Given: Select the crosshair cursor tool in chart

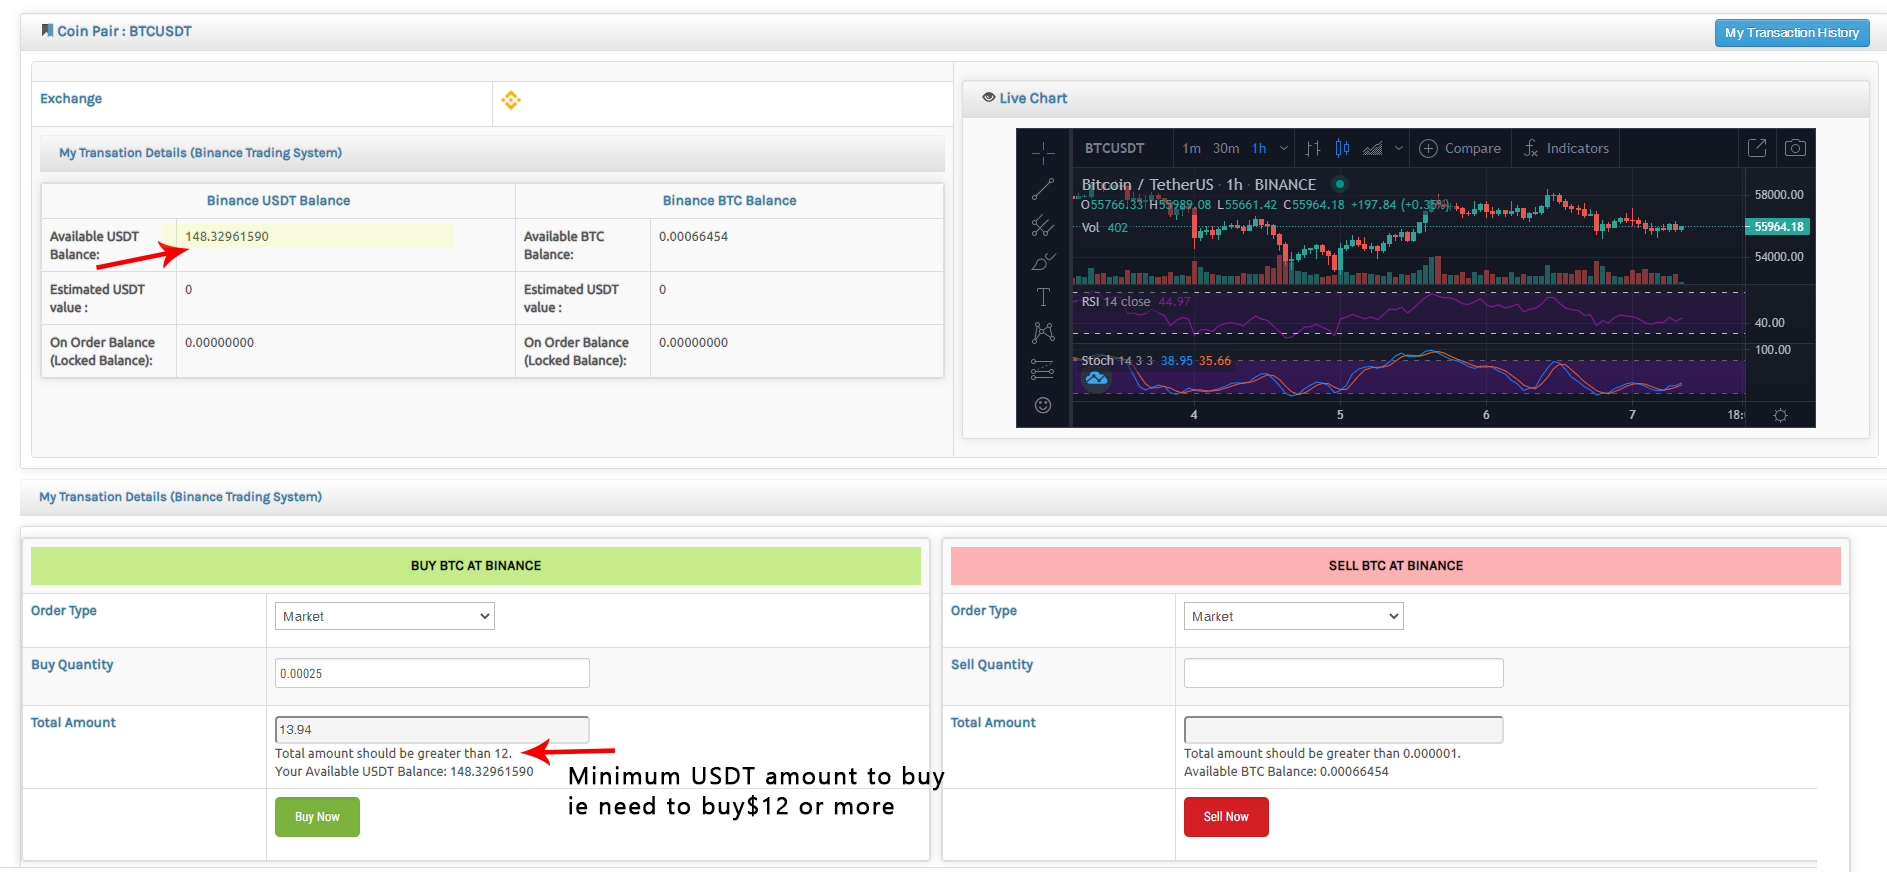Looking at the screenshot, I should [1043, 153].
